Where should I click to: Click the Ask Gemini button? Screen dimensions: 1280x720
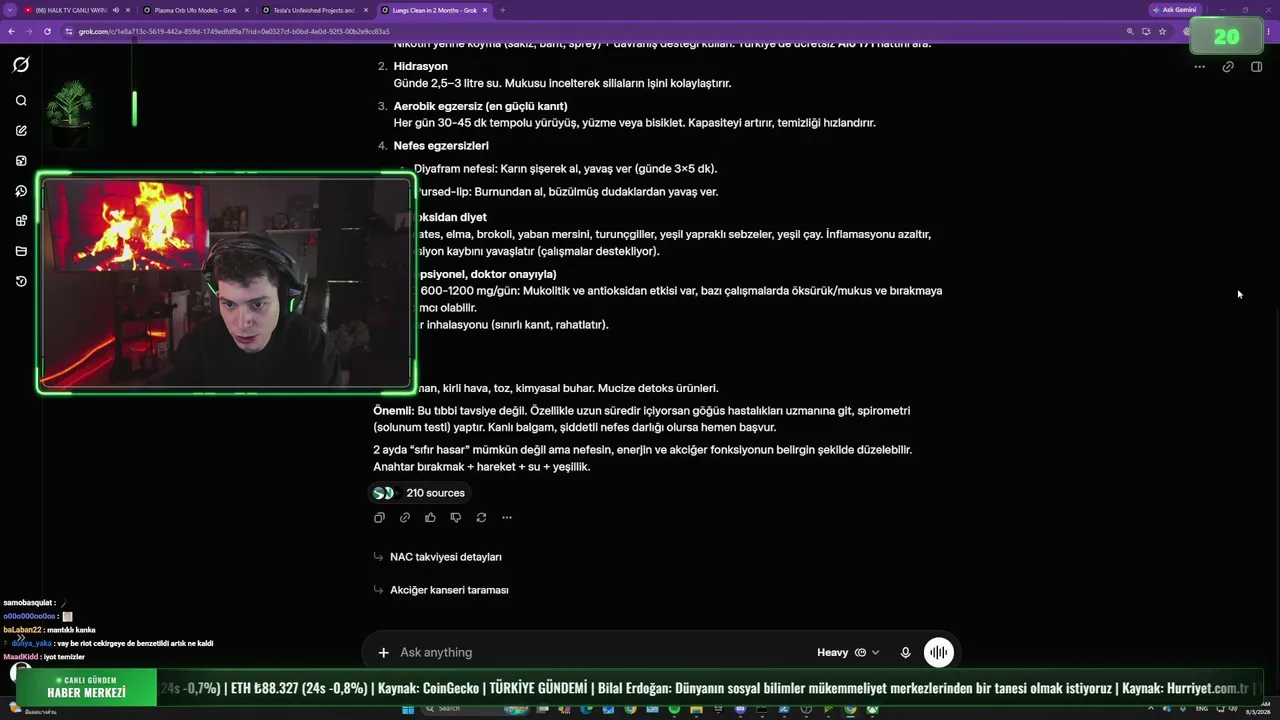coord(1175,10)
